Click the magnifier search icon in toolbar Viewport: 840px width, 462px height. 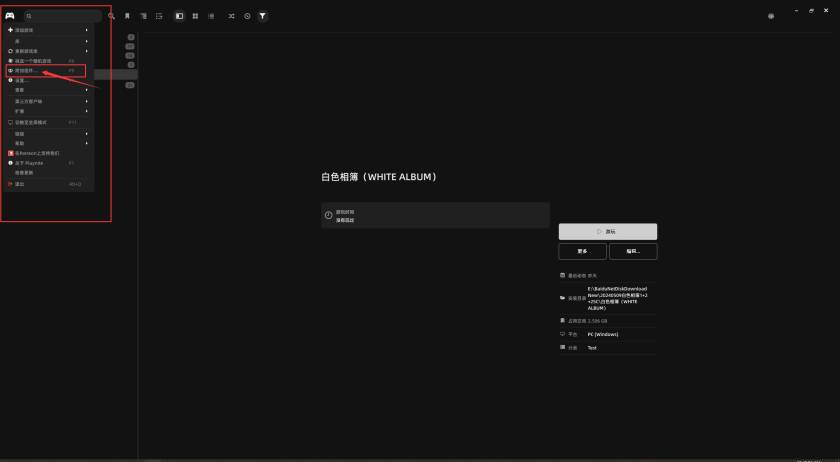[x=111, y=16]
